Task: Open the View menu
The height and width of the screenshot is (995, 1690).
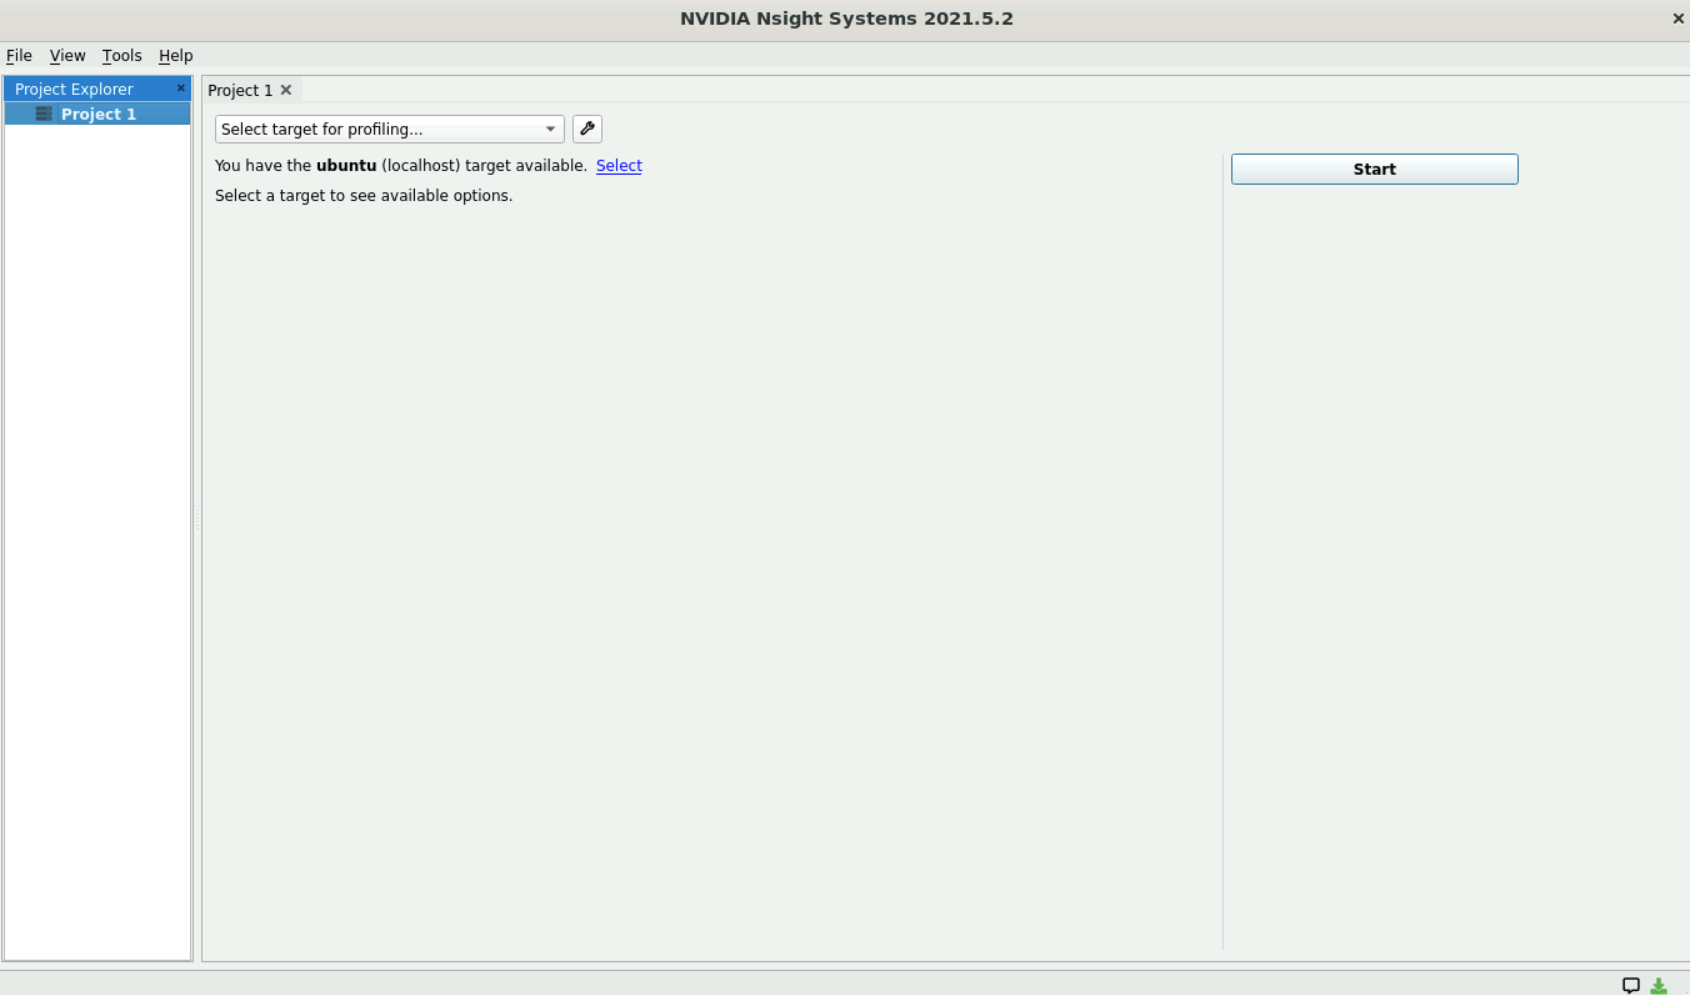Action: tap(67, 56)
